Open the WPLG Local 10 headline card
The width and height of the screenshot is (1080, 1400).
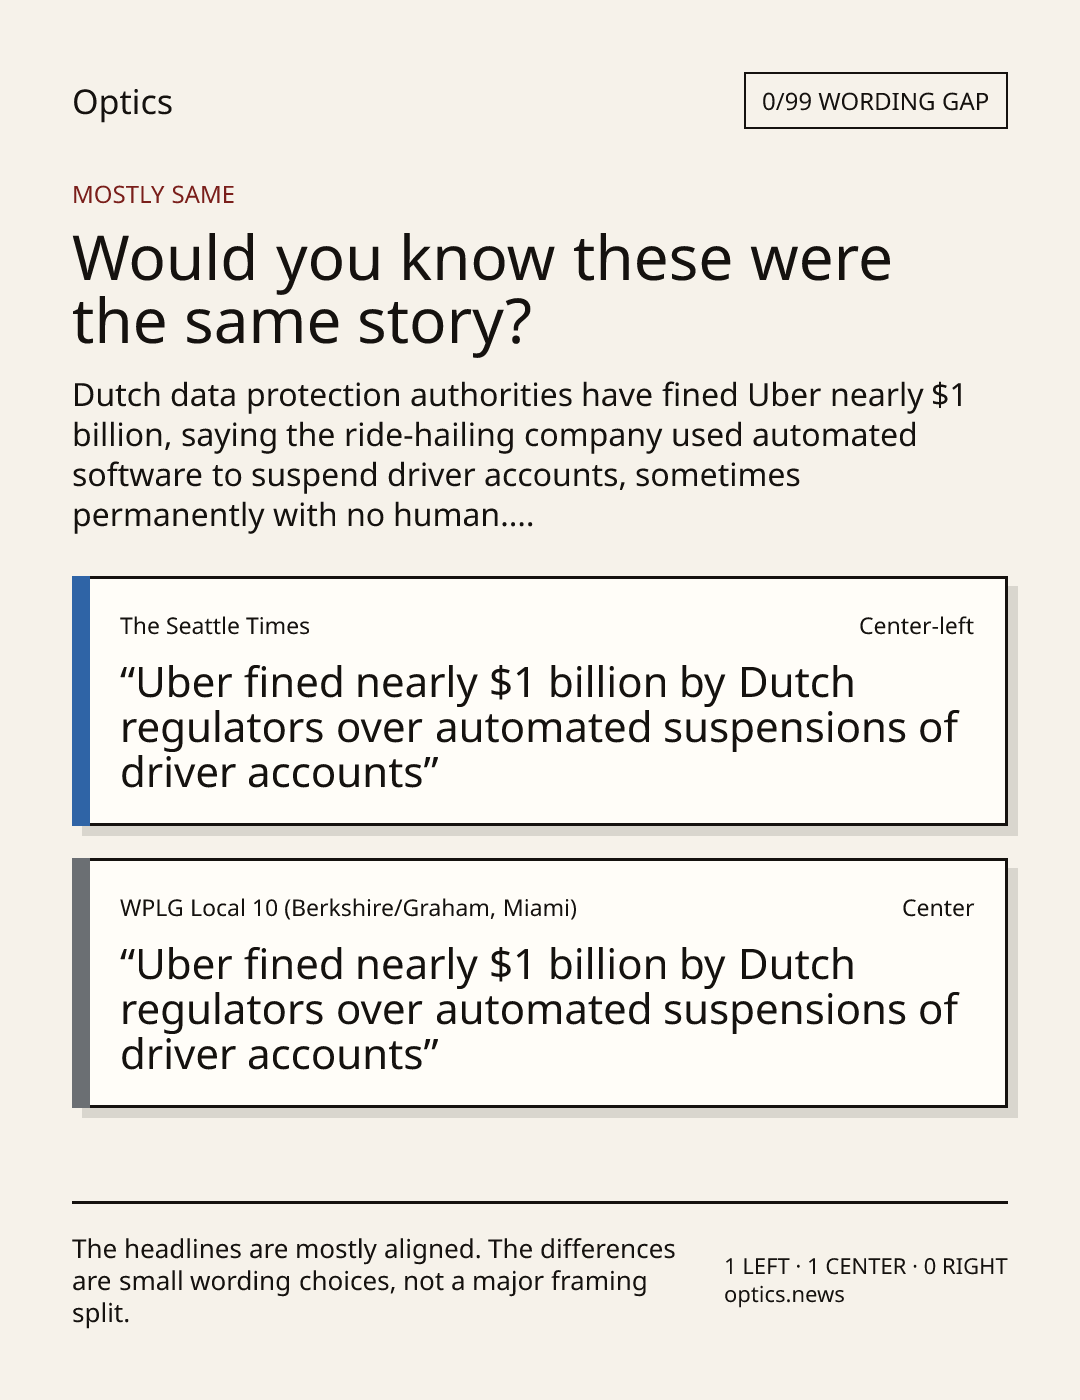pos(540,983)
